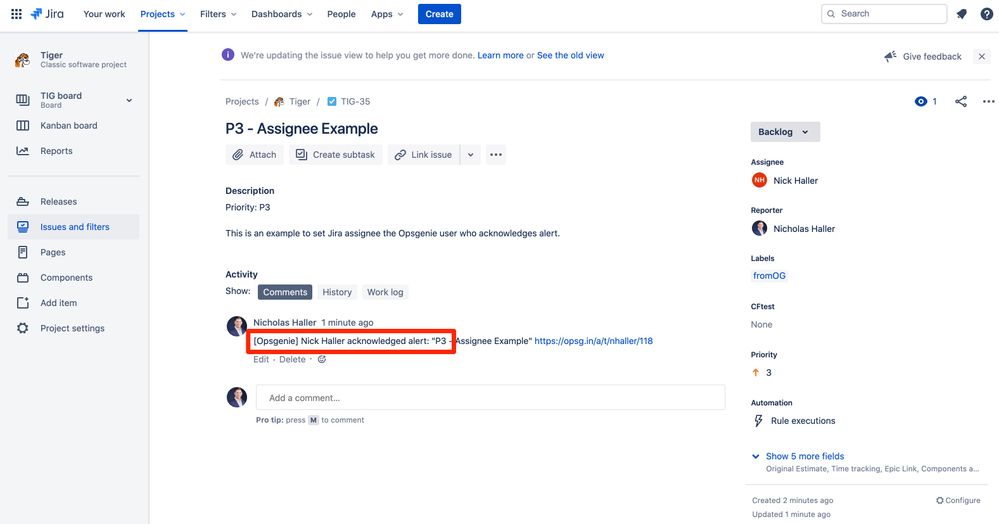Screen dimensions: 999x524
Task: Click the Create button
Action: pyautogui.click(x=439, y=14)
